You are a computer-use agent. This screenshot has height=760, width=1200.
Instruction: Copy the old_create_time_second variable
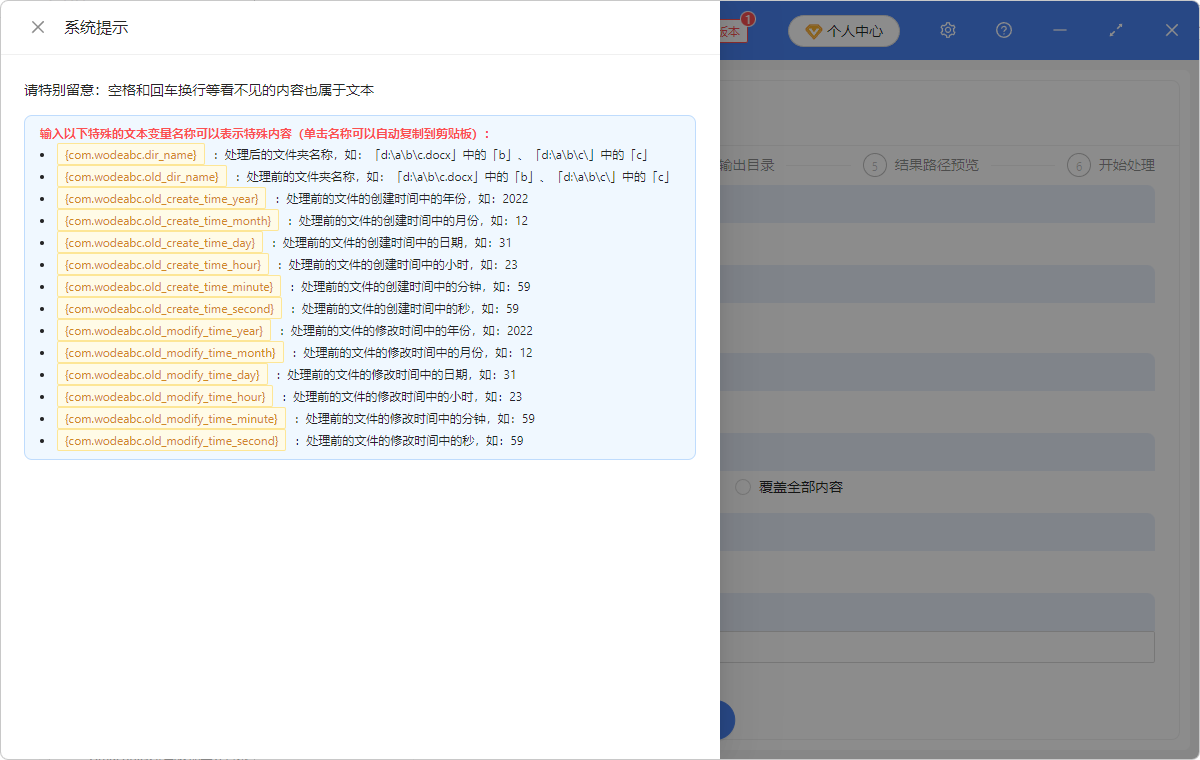click(x=168, y=308)
